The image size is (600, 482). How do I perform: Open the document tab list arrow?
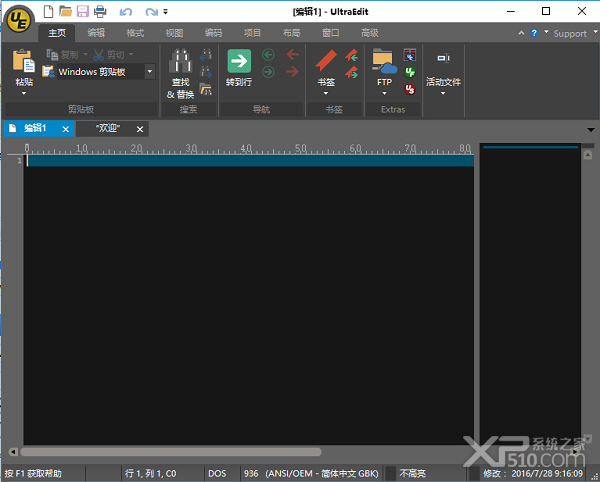click(591, 130)
